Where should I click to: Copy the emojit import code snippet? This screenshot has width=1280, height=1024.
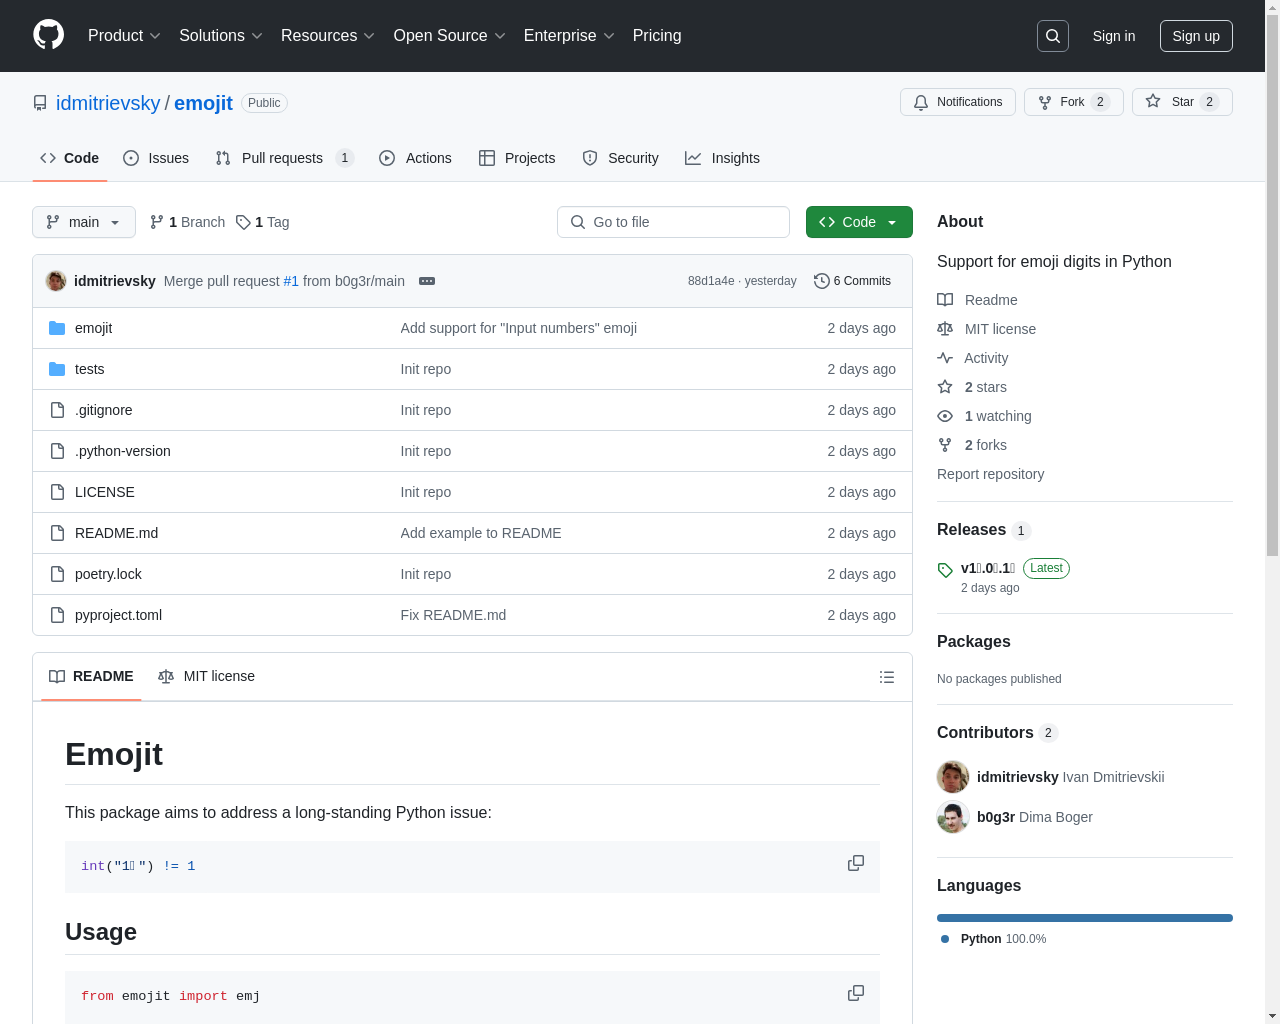click(x=856, y=993)
